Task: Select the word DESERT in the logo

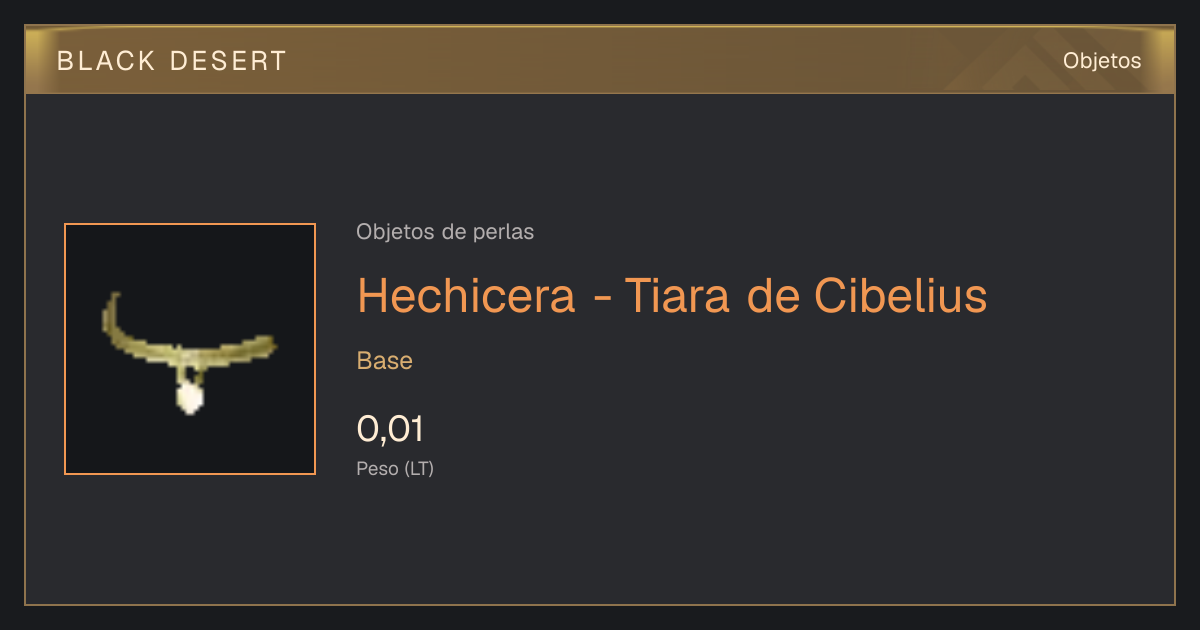Action: click(x=229, y=61)
